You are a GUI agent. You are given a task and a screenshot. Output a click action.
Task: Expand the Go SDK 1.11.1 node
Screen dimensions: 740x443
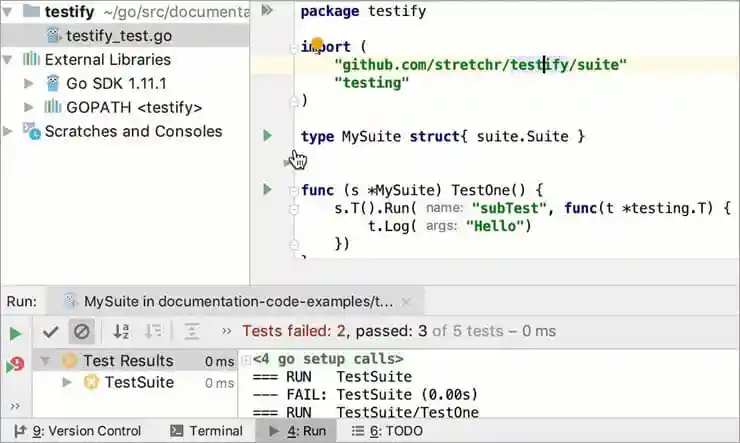29,83
